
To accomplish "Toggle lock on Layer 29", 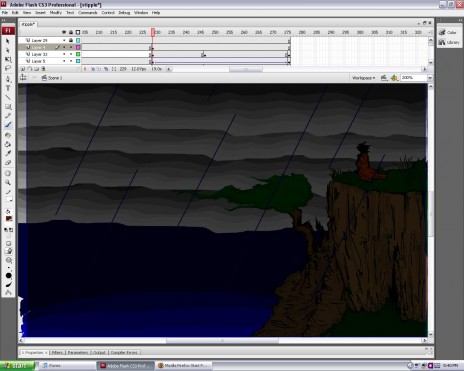I will [71, 40].
